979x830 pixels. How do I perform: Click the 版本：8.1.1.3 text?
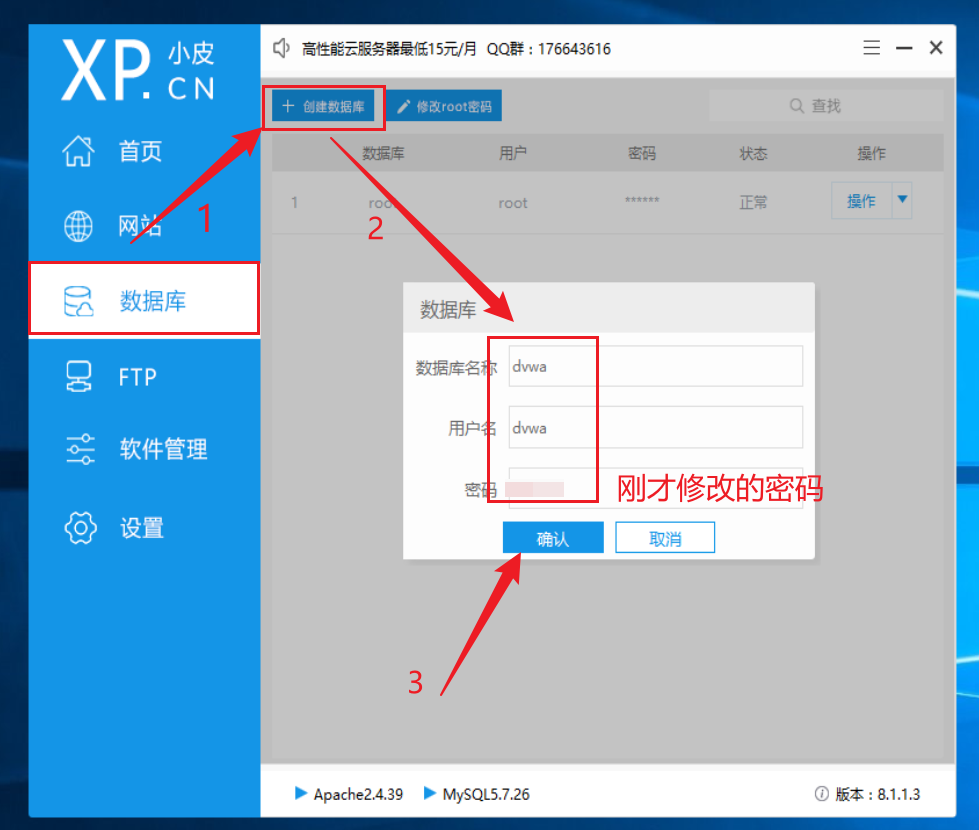point(877,794)
